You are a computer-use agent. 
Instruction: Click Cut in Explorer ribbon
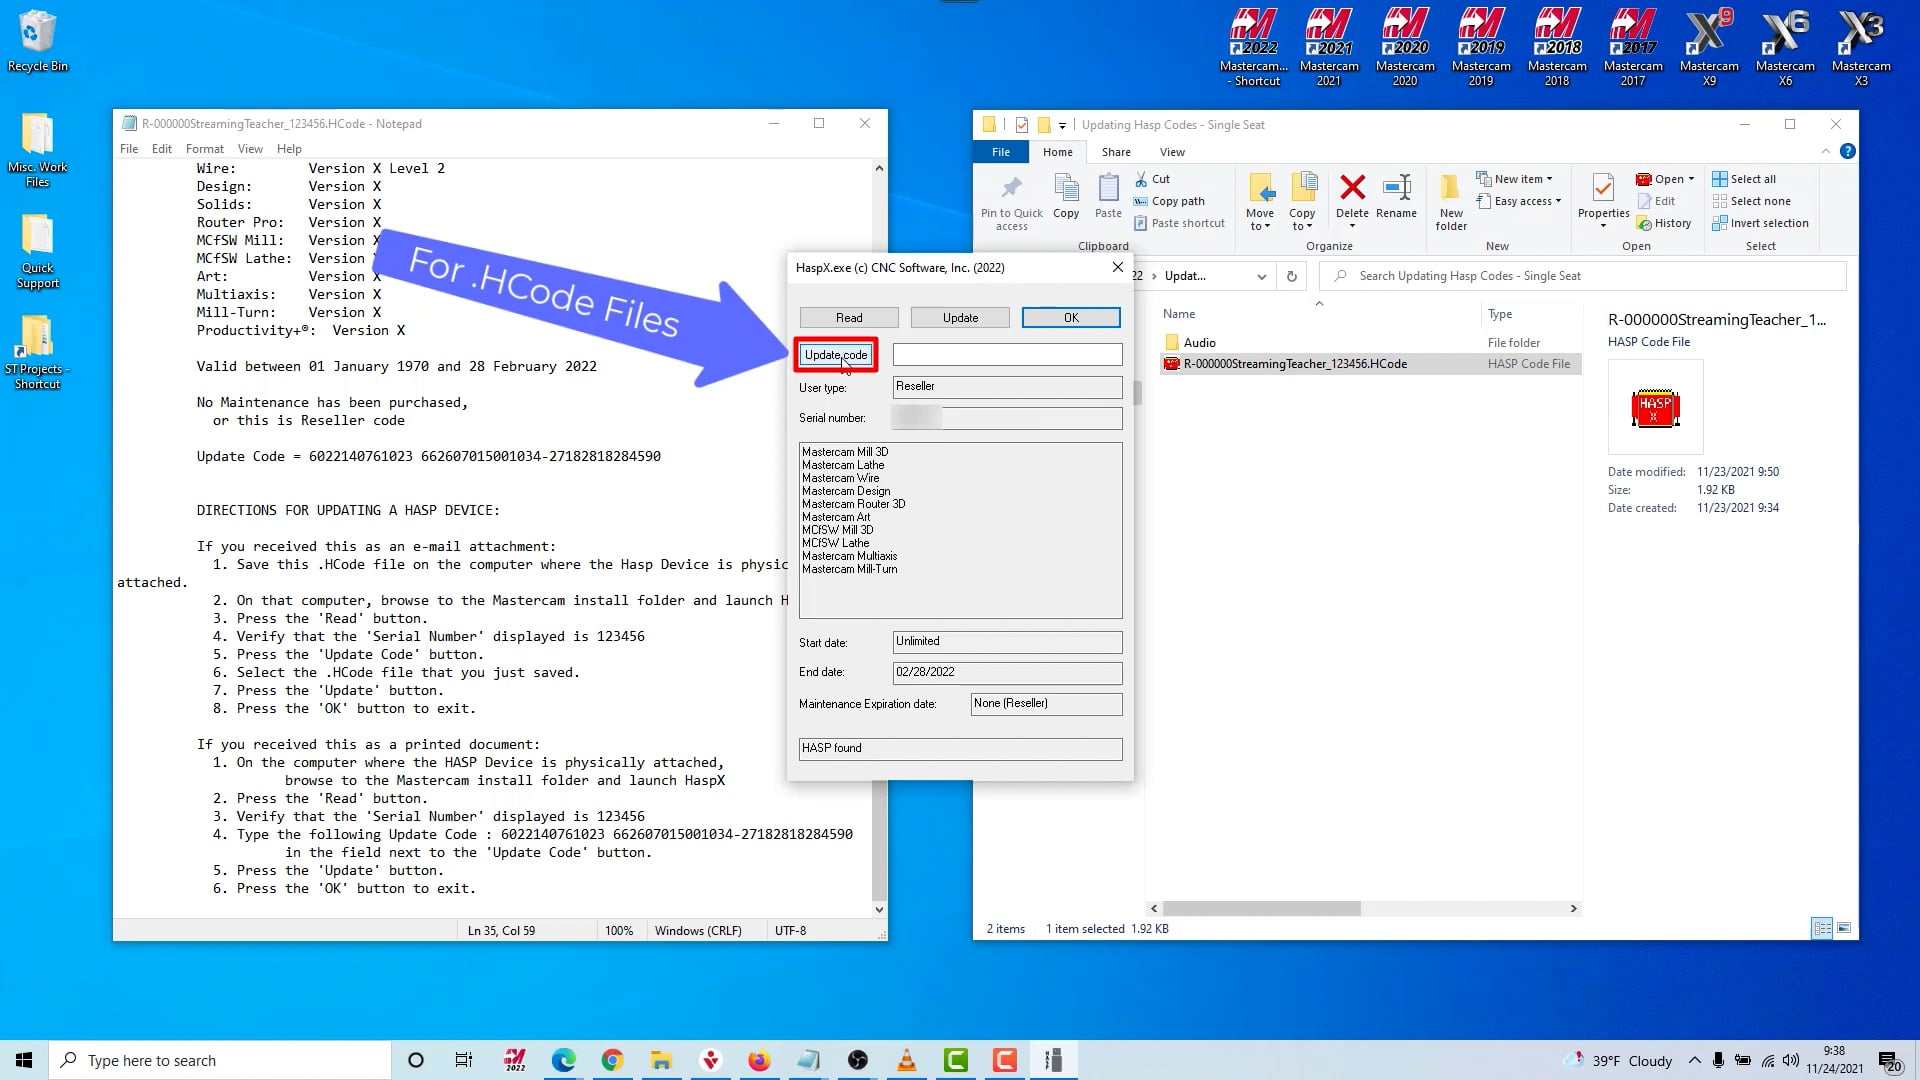coord(1152,179)
